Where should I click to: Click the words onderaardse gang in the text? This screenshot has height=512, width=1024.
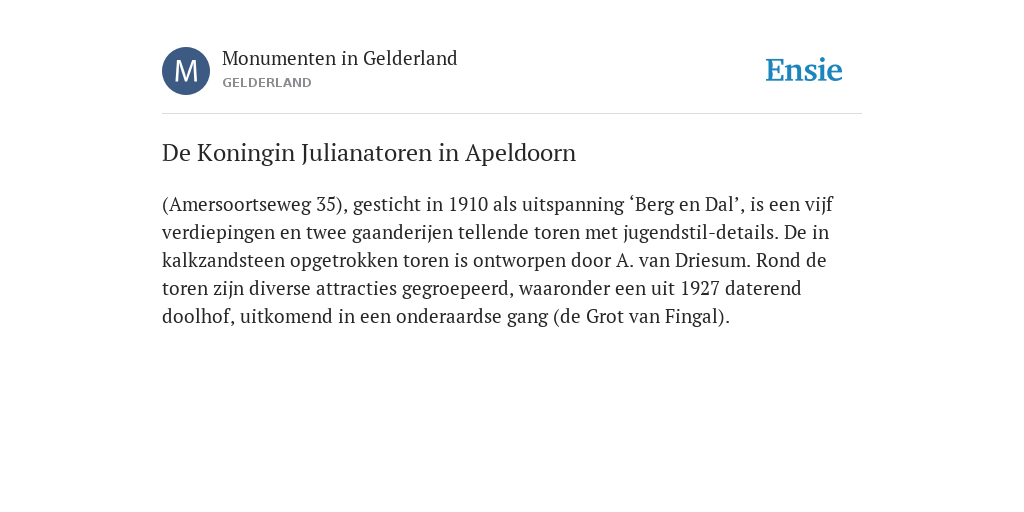pos(472,317)
